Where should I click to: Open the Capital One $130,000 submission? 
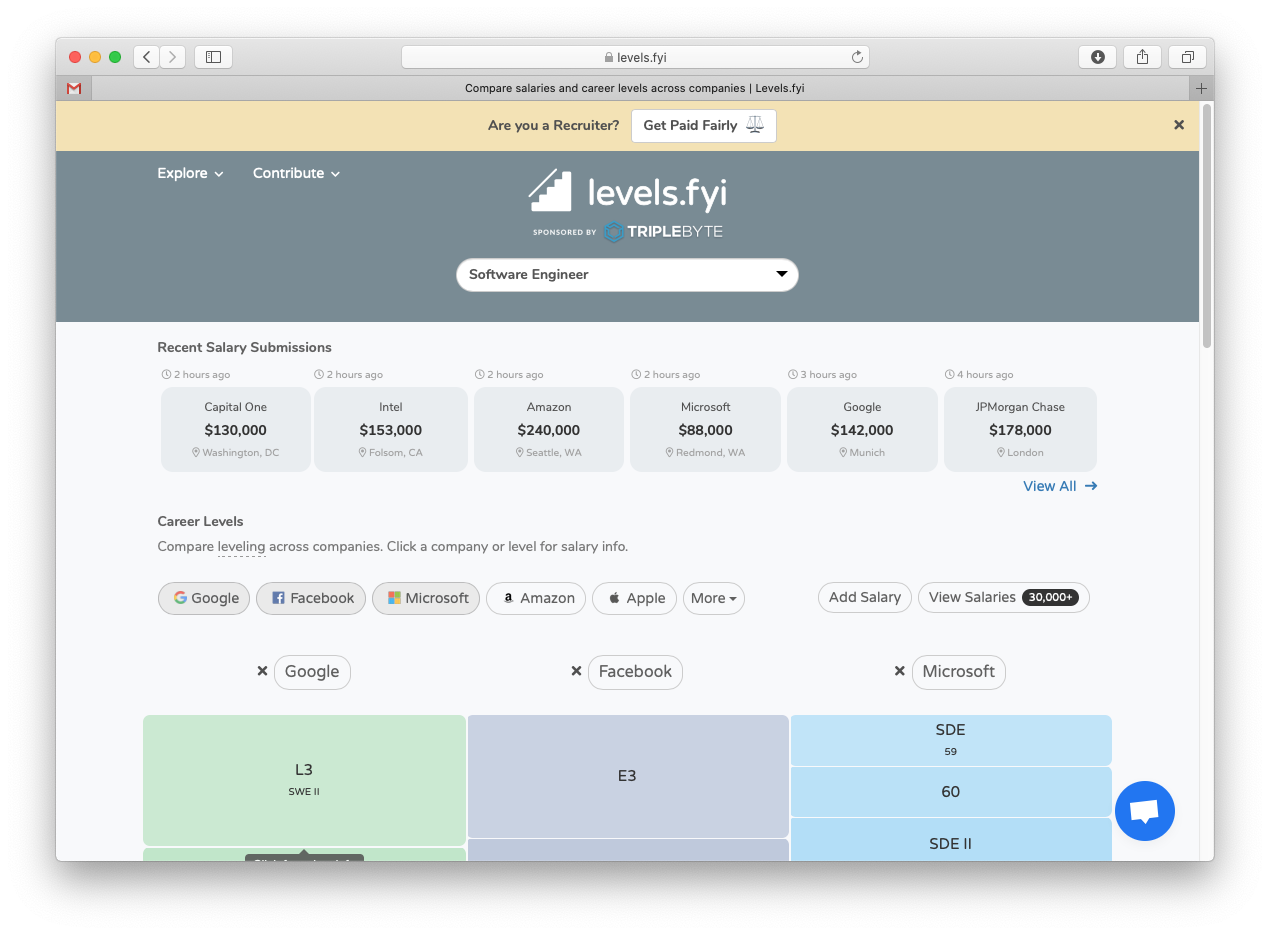pyautogui.click(x=236, y=429)
